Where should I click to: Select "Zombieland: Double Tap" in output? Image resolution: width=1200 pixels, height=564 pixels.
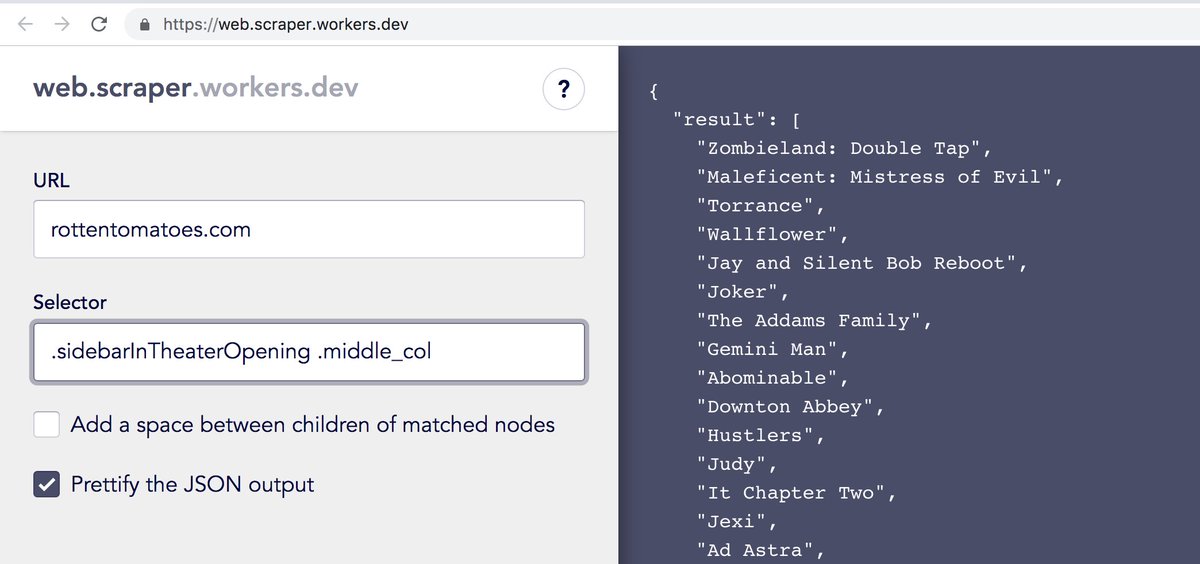tap(844, 148)
